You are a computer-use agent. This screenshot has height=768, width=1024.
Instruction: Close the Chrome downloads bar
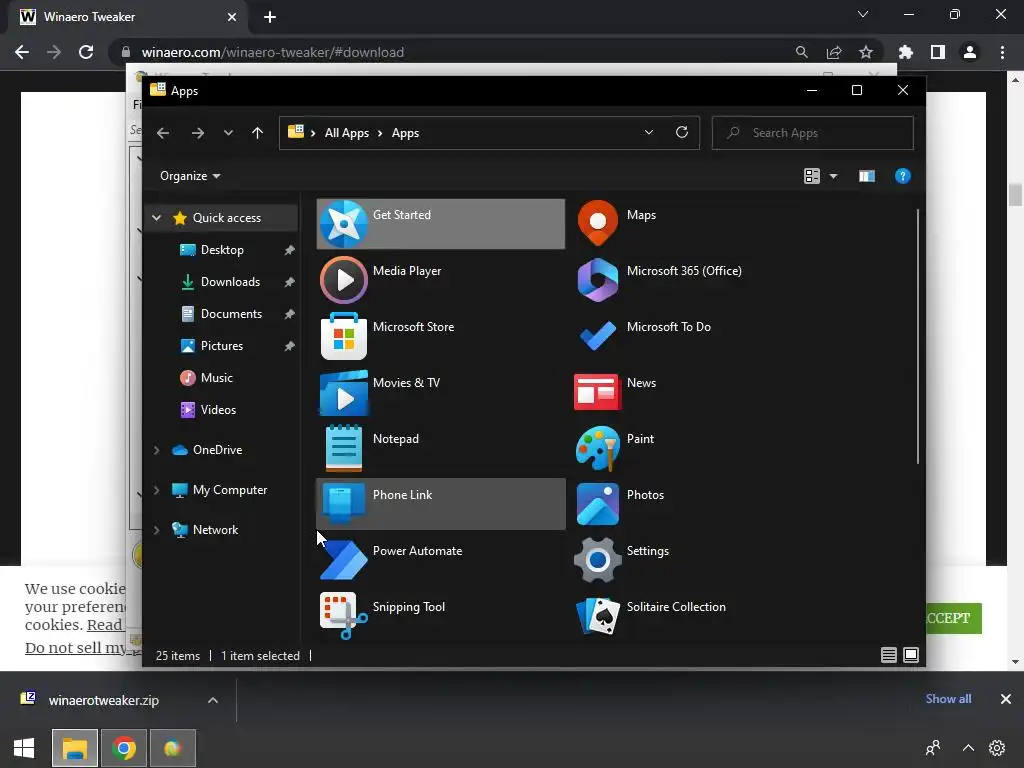pos(1006,699)
